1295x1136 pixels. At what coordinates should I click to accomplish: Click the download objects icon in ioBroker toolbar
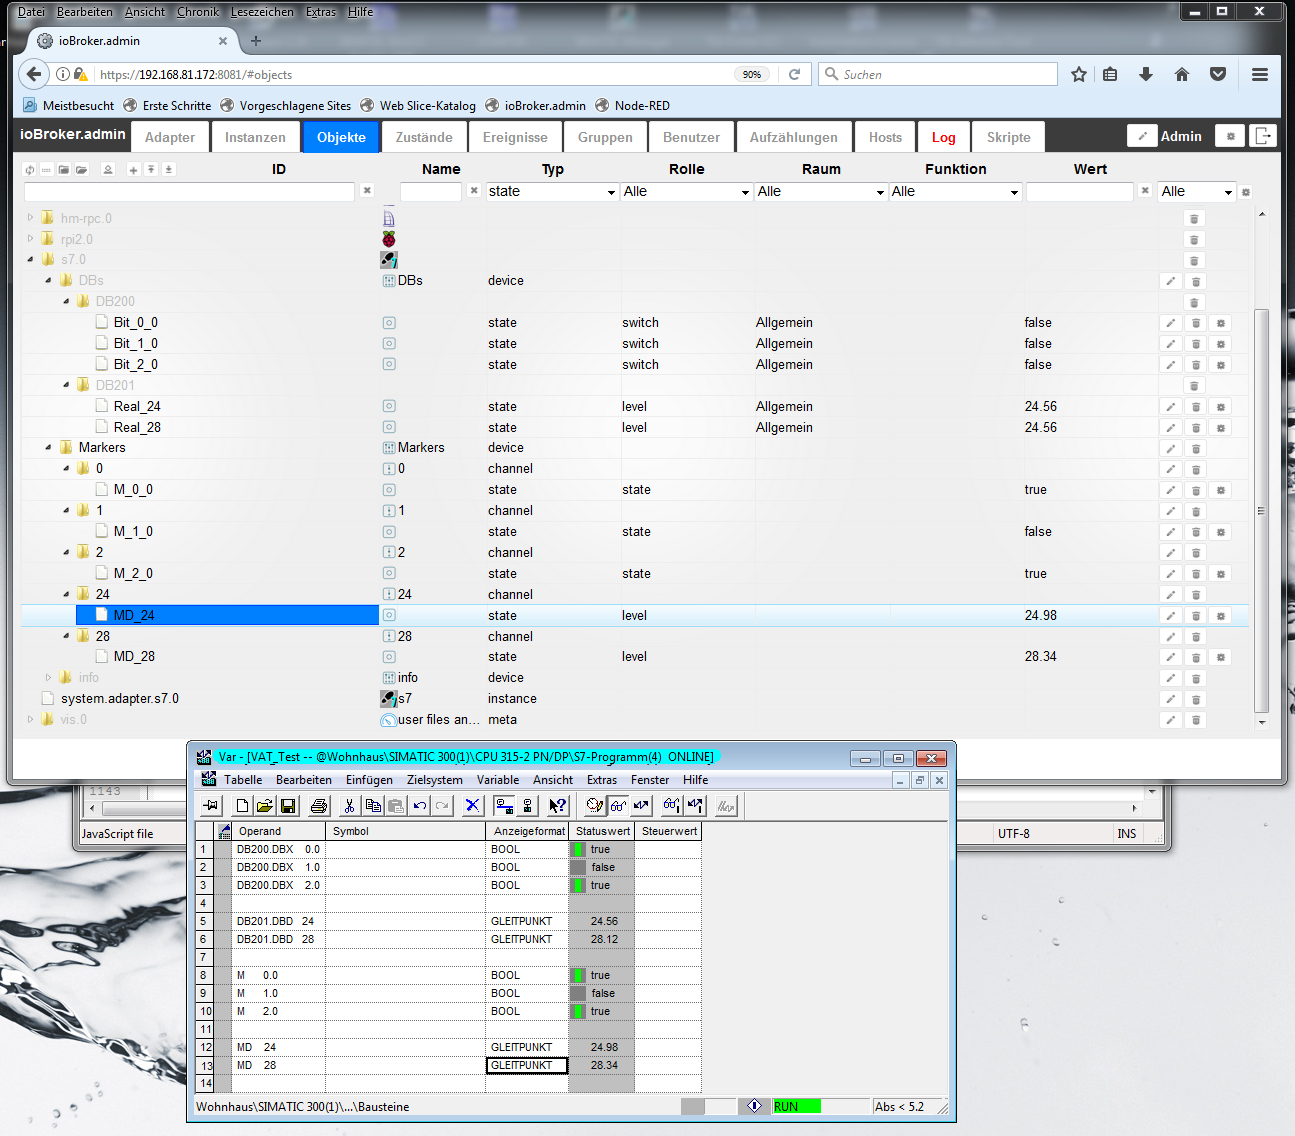169,170
